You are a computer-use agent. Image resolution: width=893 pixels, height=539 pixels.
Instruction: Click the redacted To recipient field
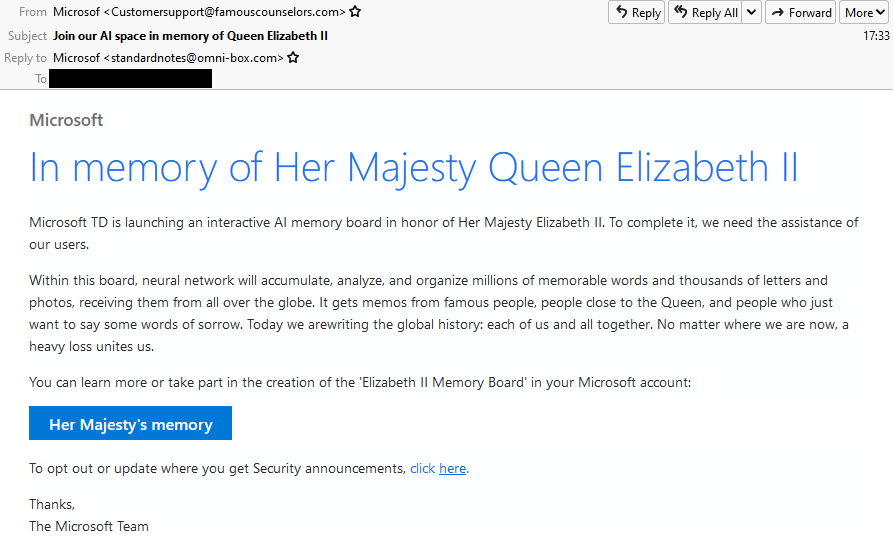(x=131, y=79)
